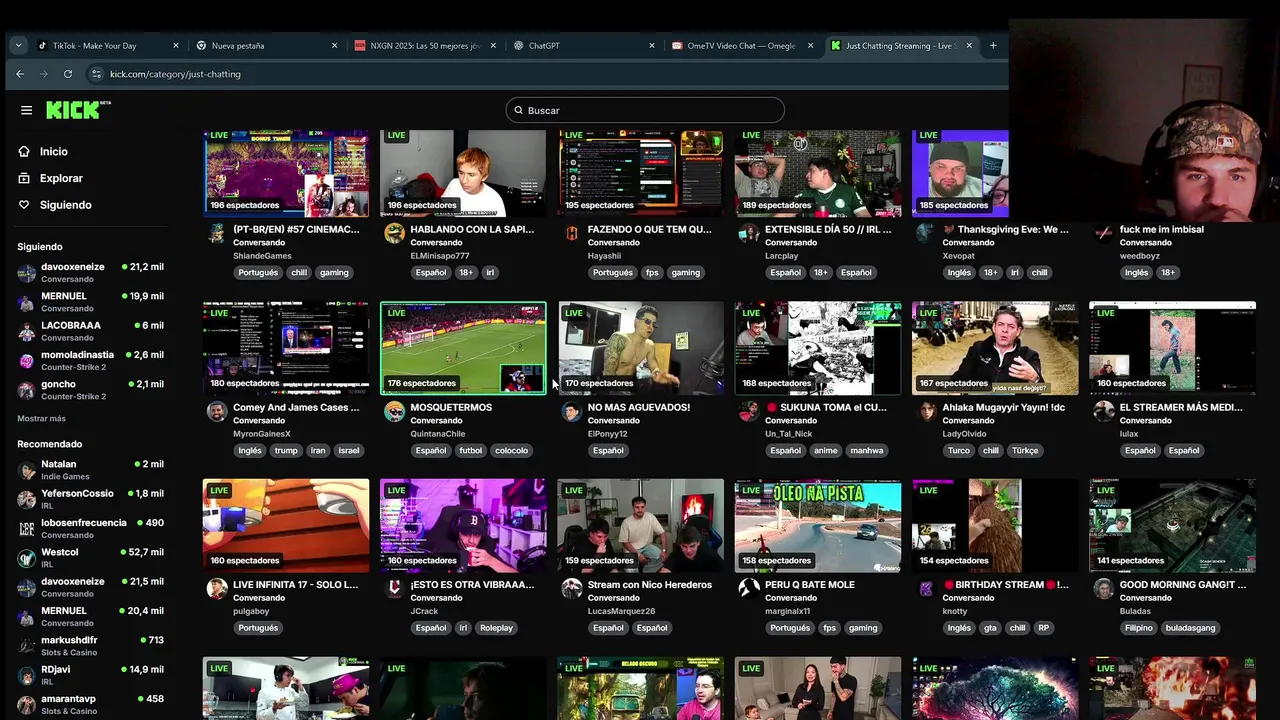This screenshot has height=720, width=1280.
Task: Open LIVE INFINITA 17 stream thumbnail
Action: [x=286, y=526]
